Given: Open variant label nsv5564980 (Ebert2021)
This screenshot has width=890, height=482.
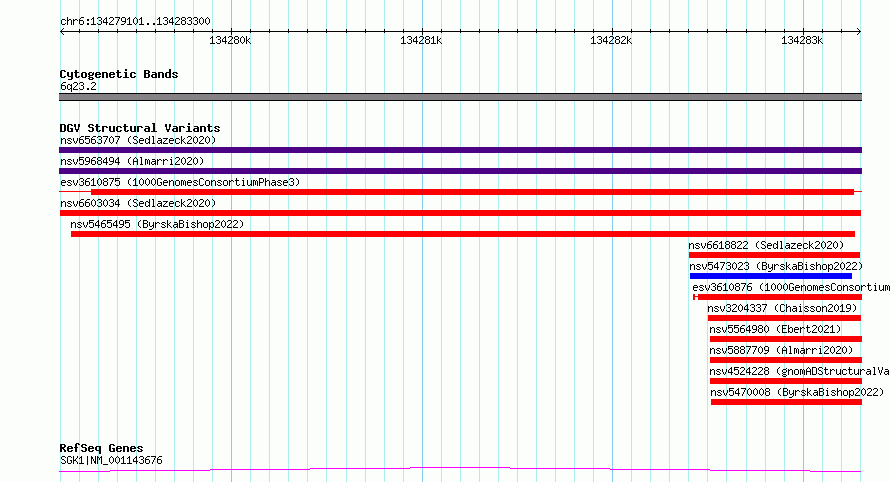Looking at the screenshot, I should pyautogui.click(x=775, y=329).
